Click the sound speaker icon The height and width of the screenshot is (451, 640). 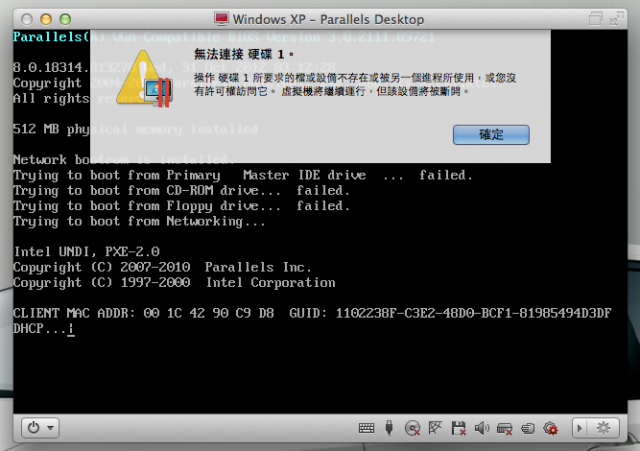pos(482,428)
